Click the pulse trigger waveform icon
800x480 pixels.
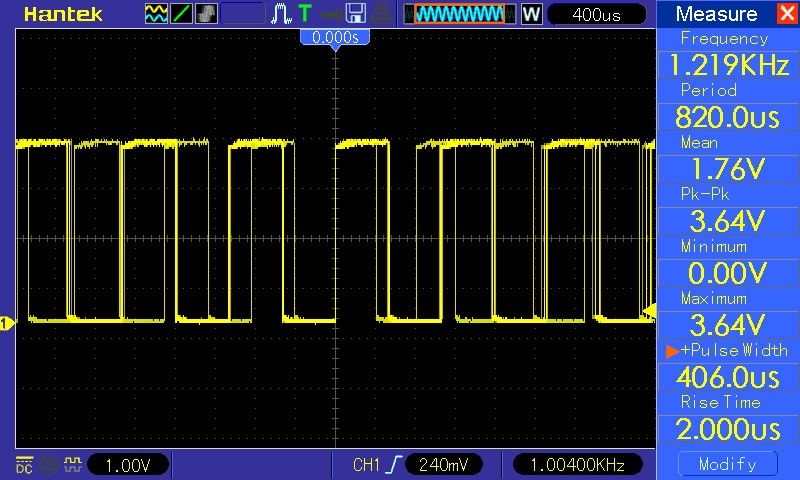coord(282,14)
